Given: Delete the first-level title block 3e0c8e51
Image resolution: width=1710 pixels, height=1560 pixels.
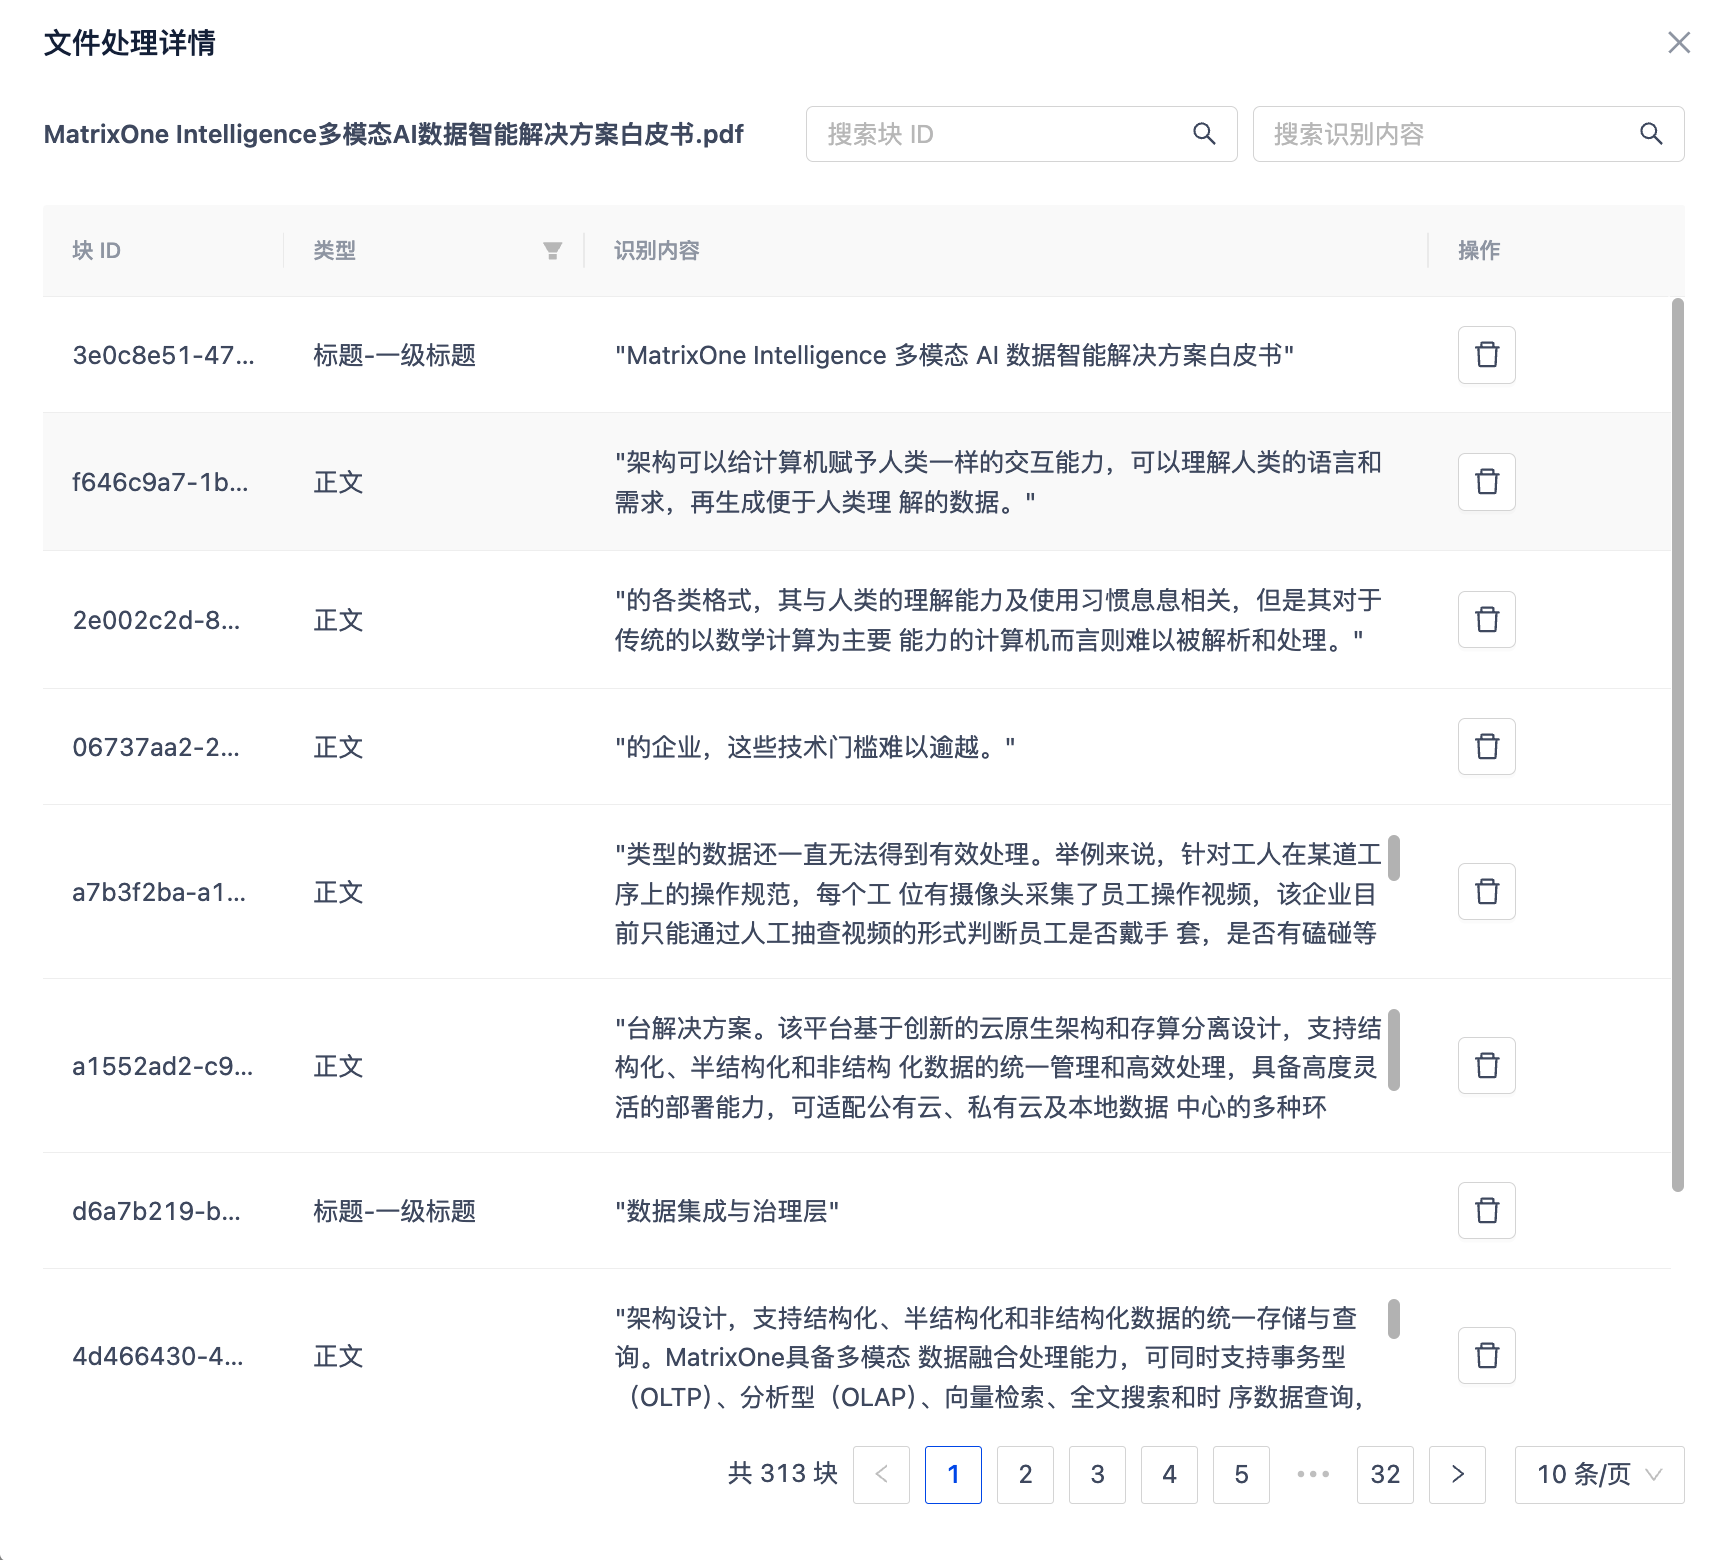Looking at the screenshot, I should (1486, 355).
